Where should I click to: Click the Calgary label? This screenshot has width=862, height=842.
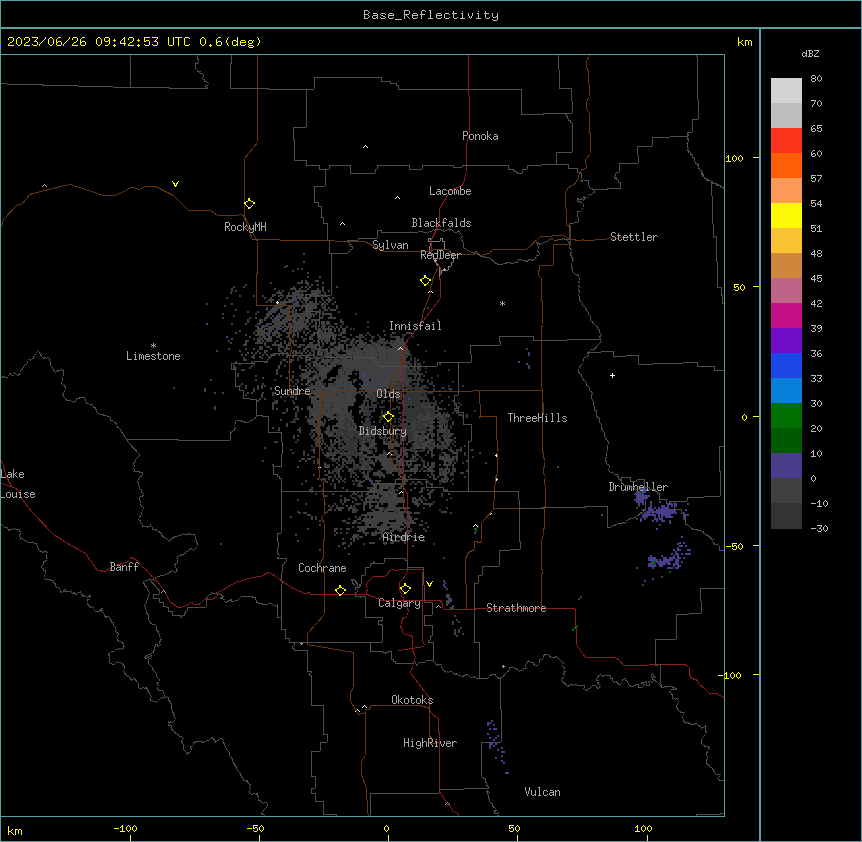[x=399, y=603]
